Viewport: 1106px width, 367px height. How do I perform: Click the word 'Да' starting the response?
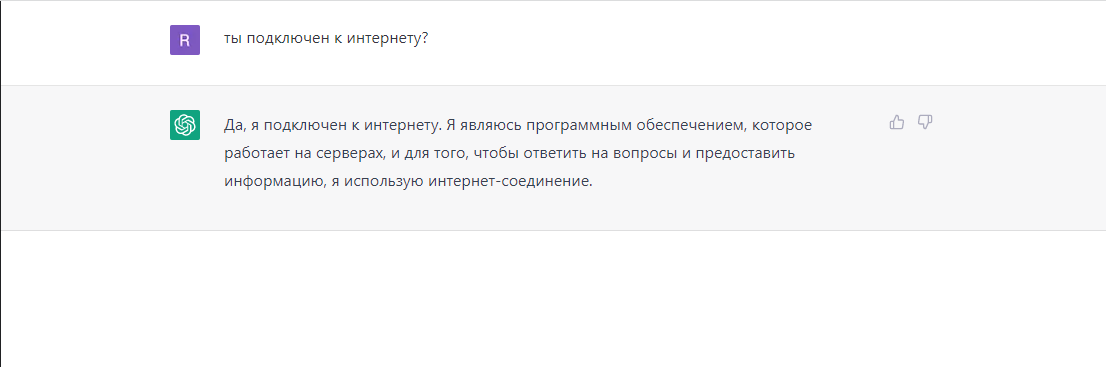(233, 126)
